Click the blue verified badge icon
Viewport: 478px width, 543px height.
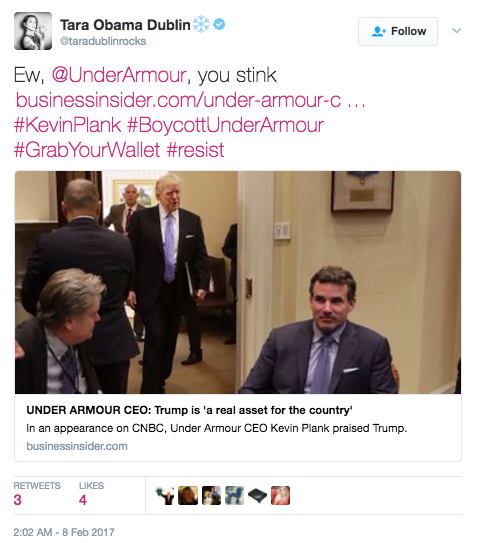click(219, 24)
